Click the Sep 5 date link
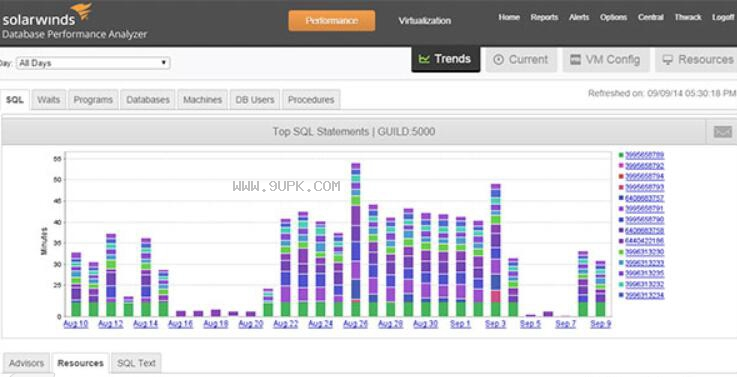This screenshot has width=737, height=377. [x=530, y=324]
